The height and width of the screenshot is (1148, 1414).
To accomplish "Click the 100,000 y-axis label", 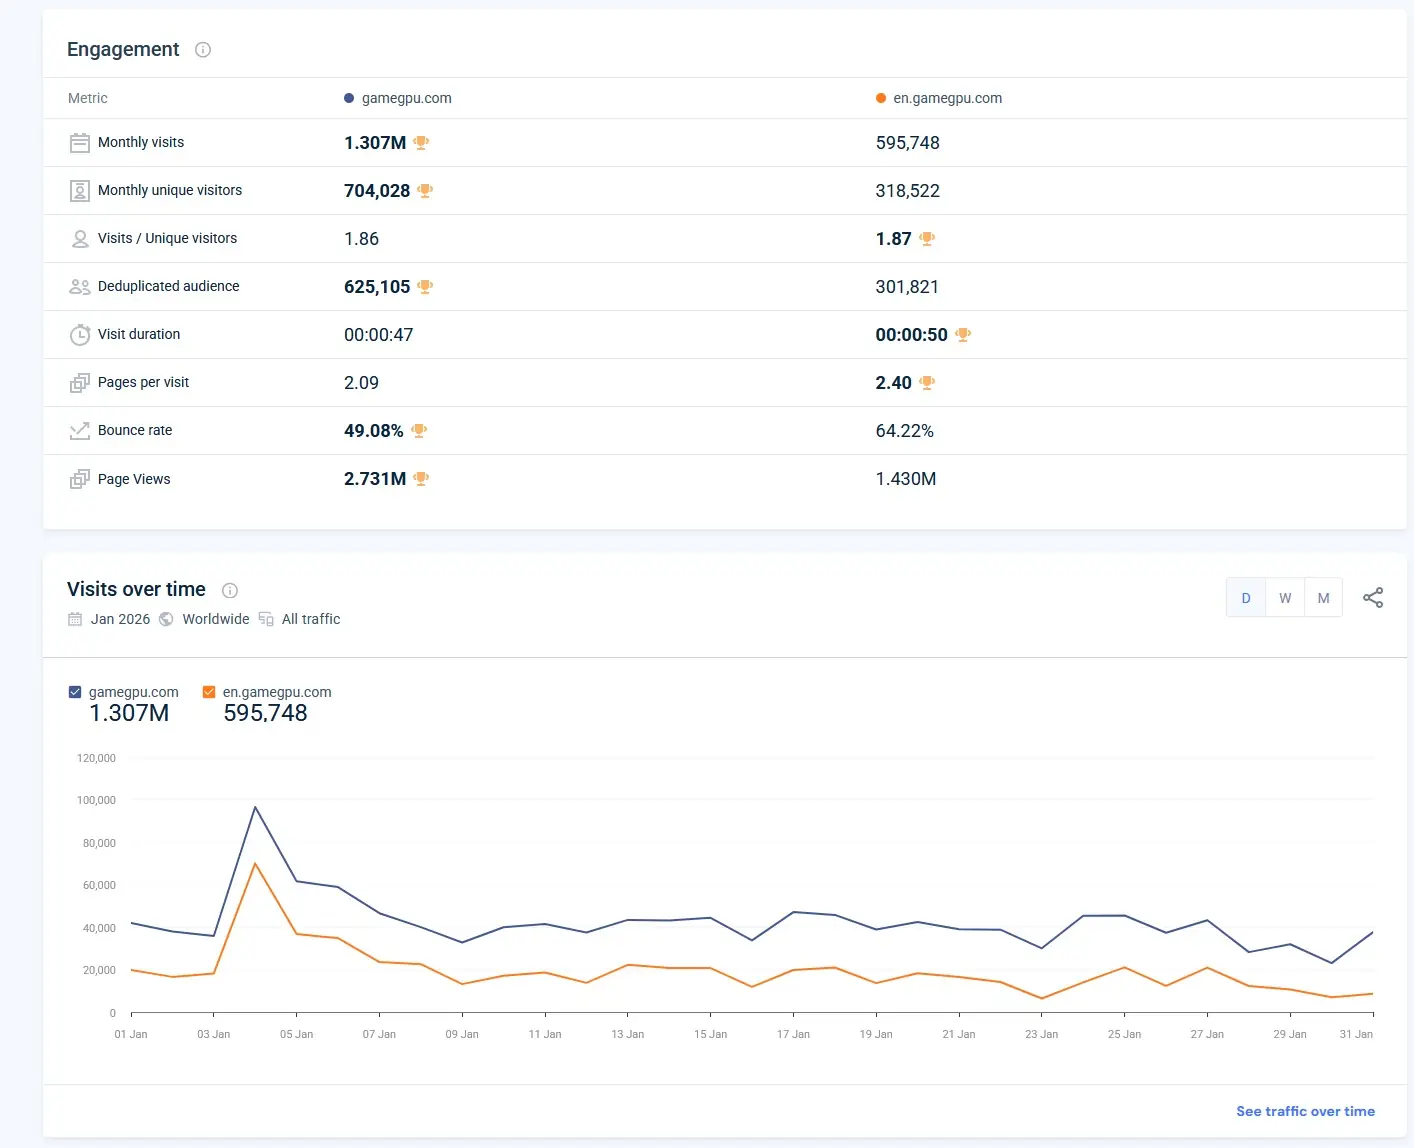I will pyautogui.click(x=97, y=800).
